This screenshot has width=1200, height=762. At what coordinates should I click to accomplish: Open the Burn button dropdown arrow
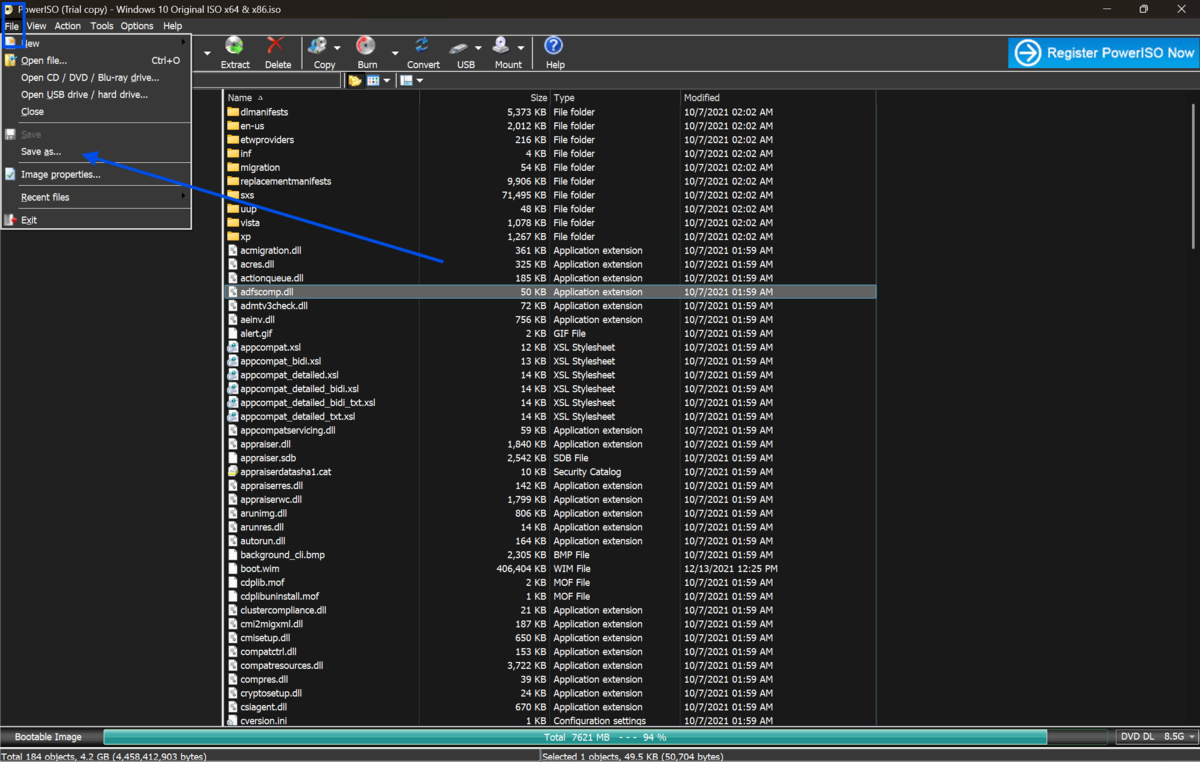tap(395, 53)
